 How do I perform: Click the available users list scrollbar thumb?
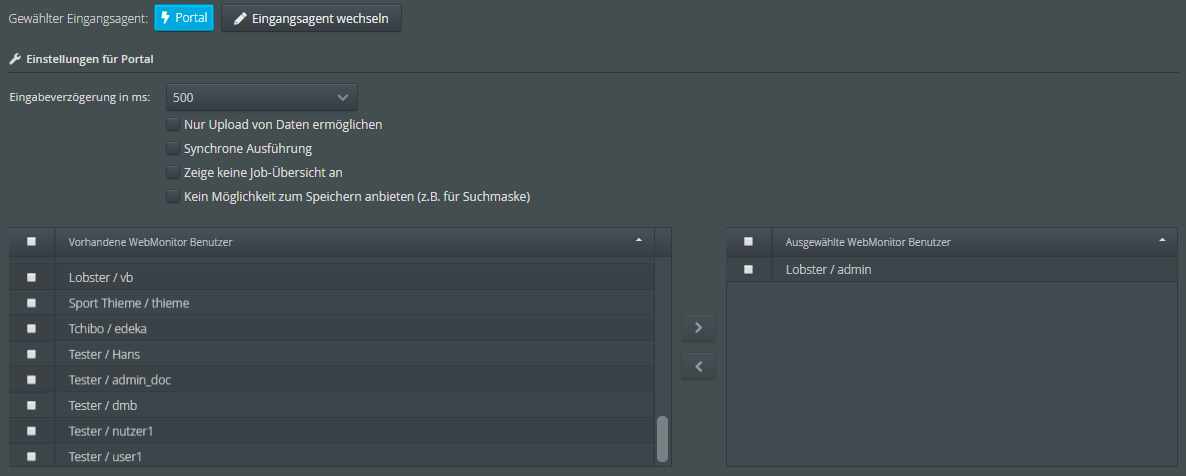coord(663,438)
